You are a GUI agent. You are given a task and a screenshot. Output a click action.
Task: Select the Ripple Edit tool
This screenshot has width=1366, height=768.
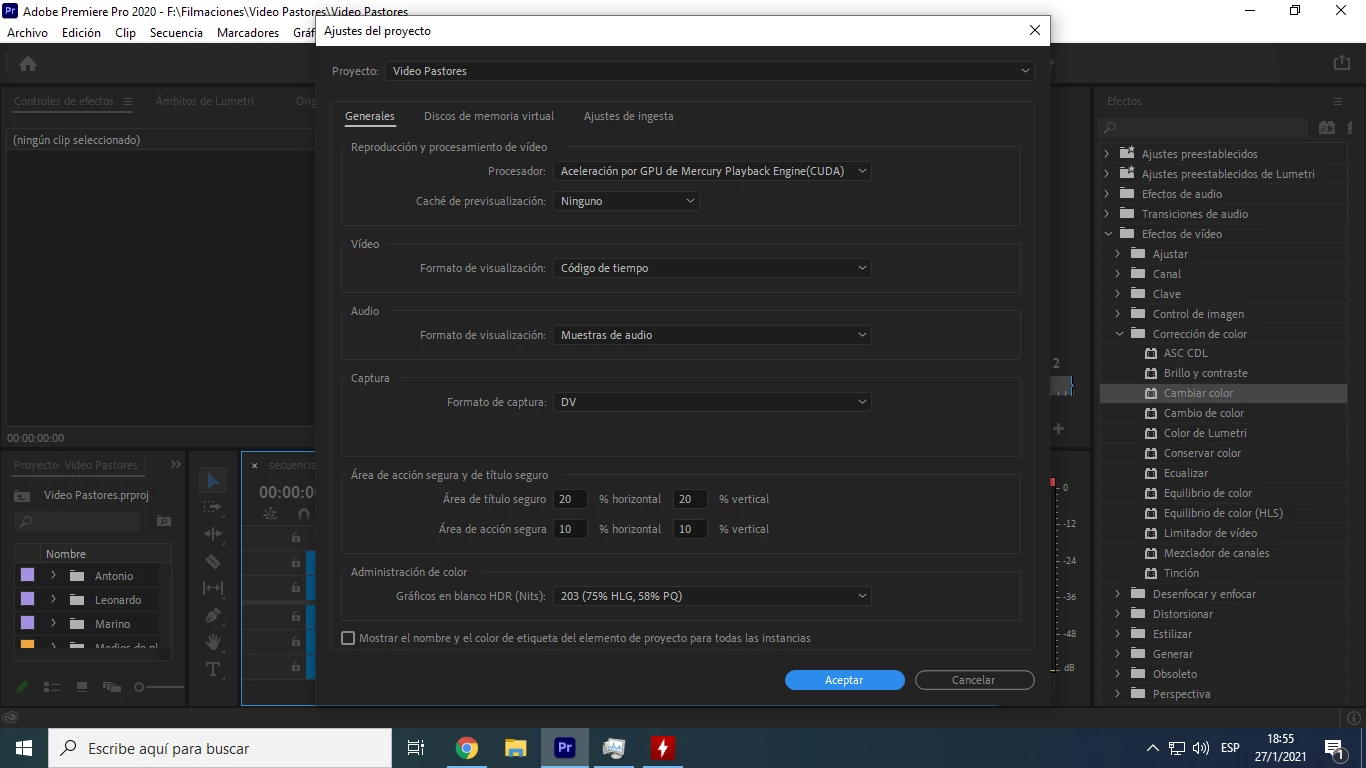(x=213, y=535)
